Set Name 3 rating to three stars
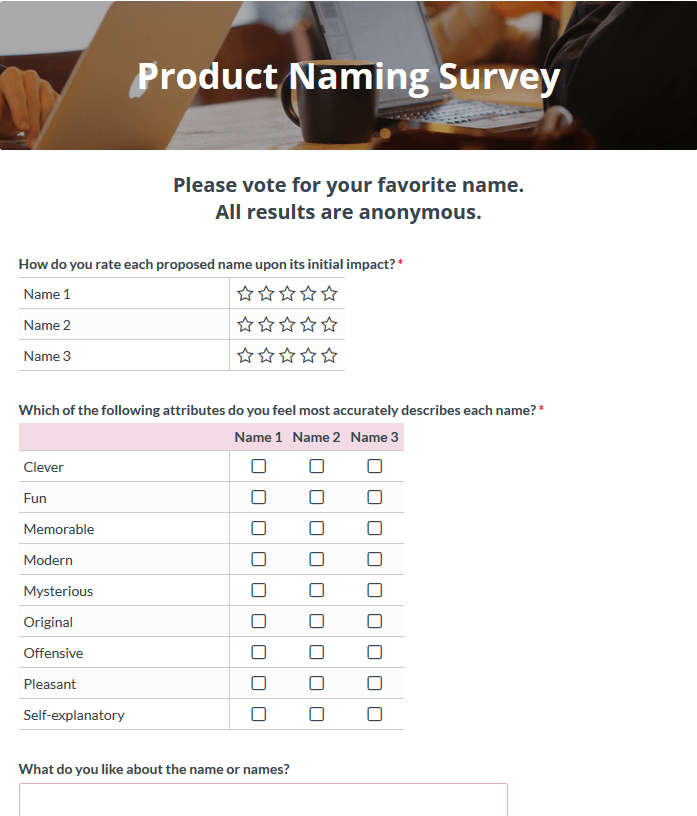Screen dimensions: 697x816 [x=287, y=356]
